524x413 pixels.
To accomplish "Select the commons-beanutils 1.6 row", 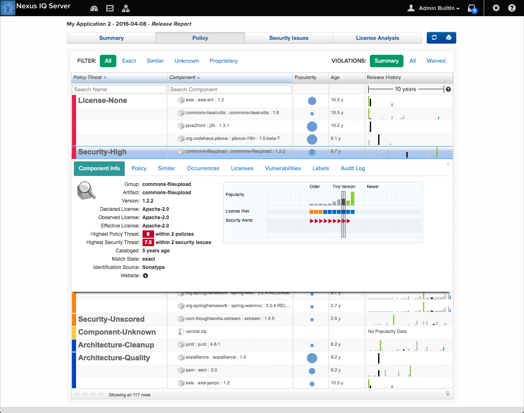I will 262,113.
